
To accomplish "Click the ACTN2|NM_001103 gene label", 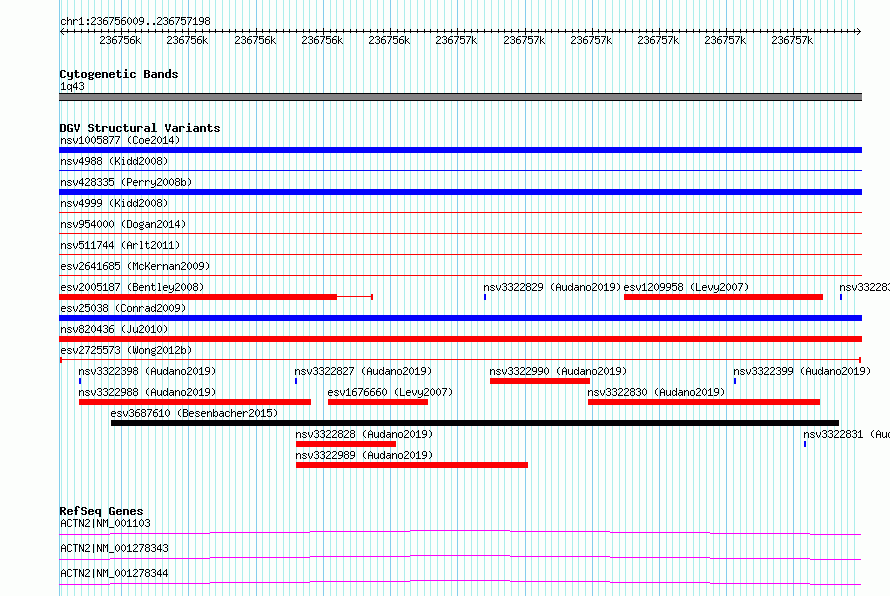I will tap(105, 523).
